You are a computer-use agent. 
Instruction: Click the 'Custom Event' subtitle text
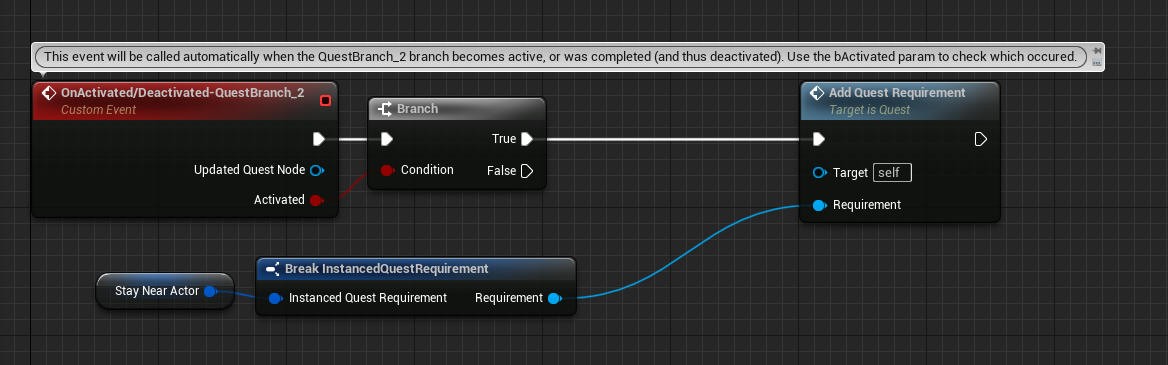(98, 110)
